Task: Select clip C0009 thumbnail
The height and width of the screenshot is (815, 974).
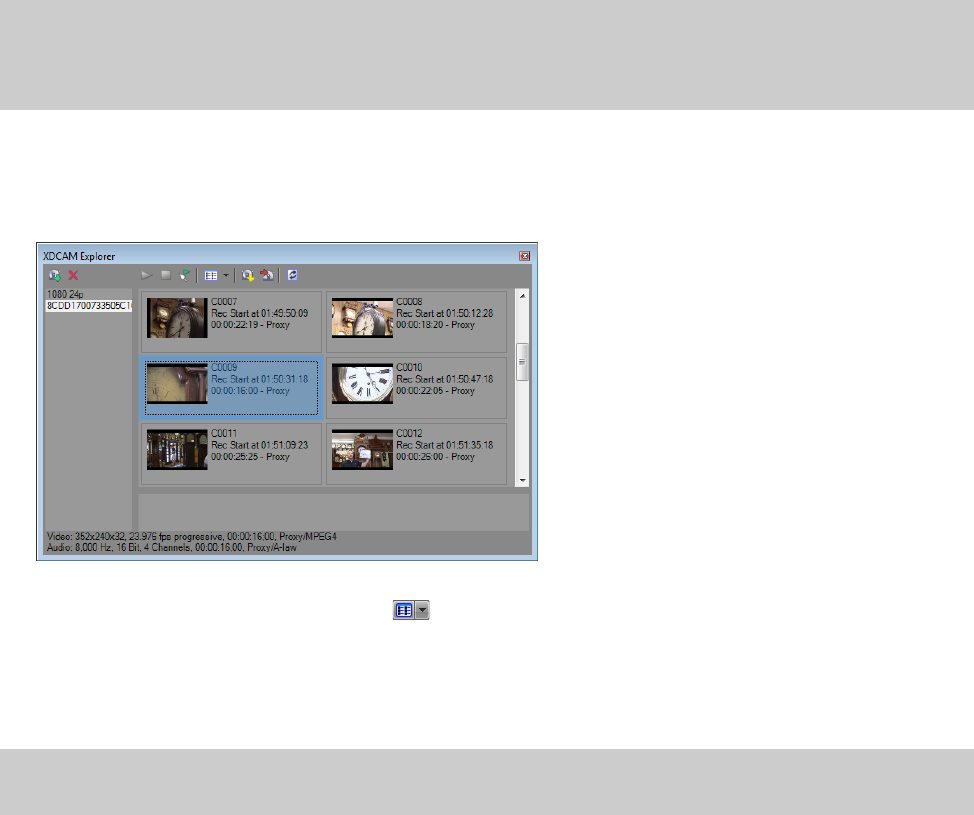Action: (177, 384)
